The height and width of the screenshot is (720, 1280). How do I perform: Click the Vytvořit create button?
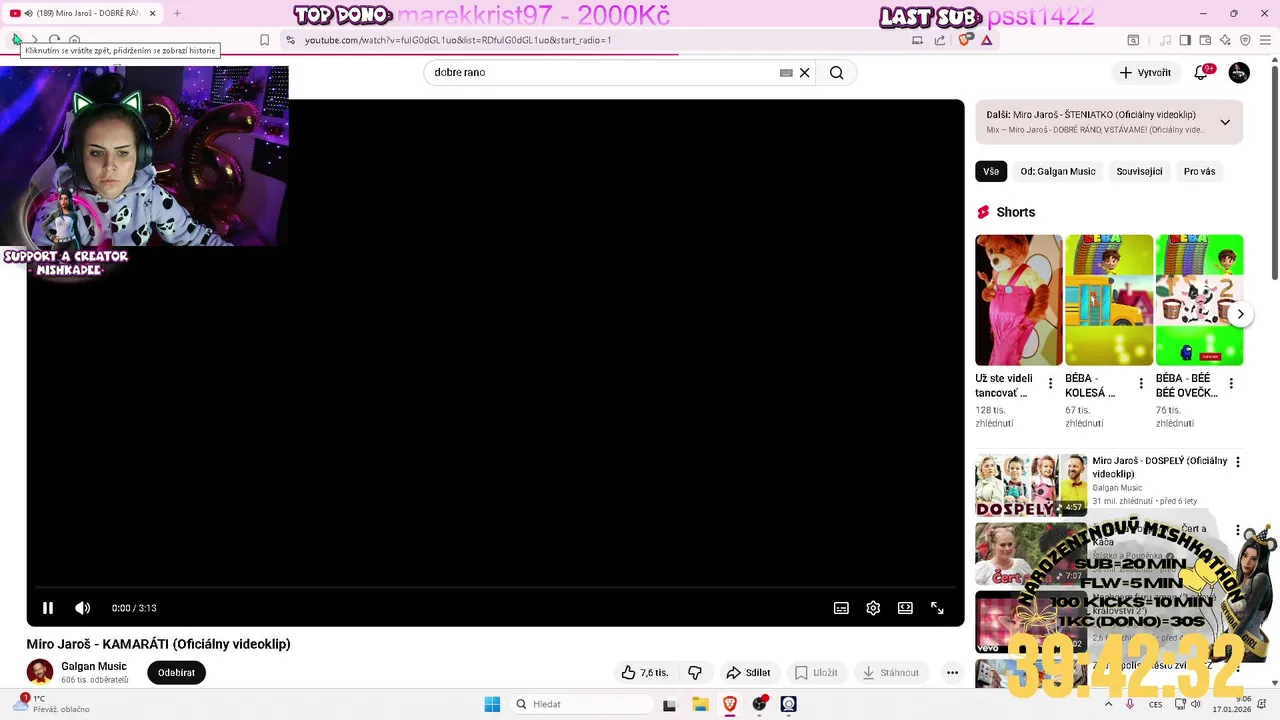click(1145, 73)
